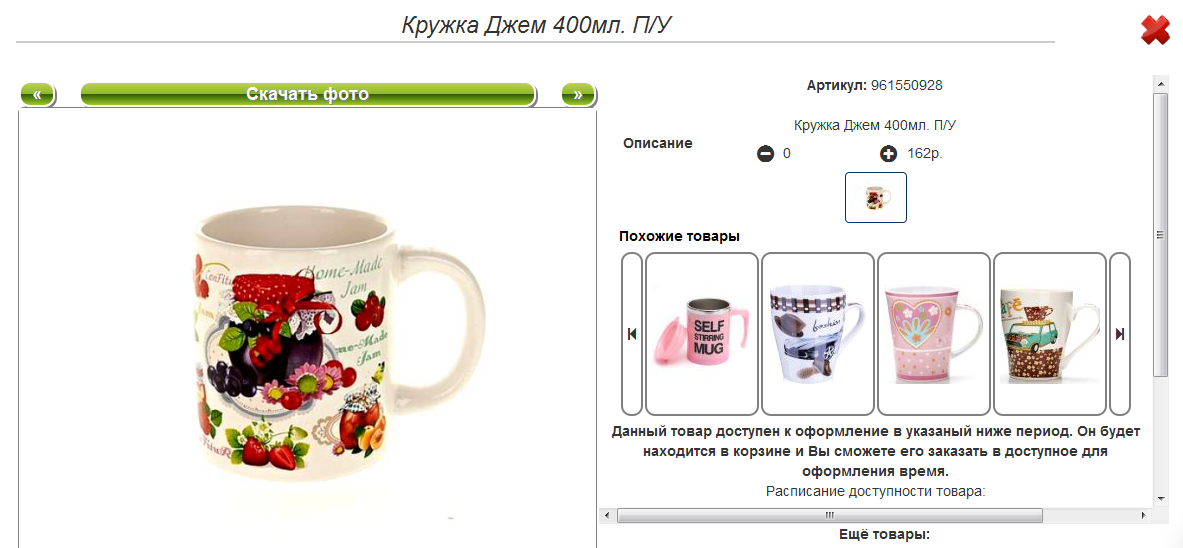Open the white mug with car print
The width and height of the screenshot is (1183, 548).
click(x=818, y=334)
